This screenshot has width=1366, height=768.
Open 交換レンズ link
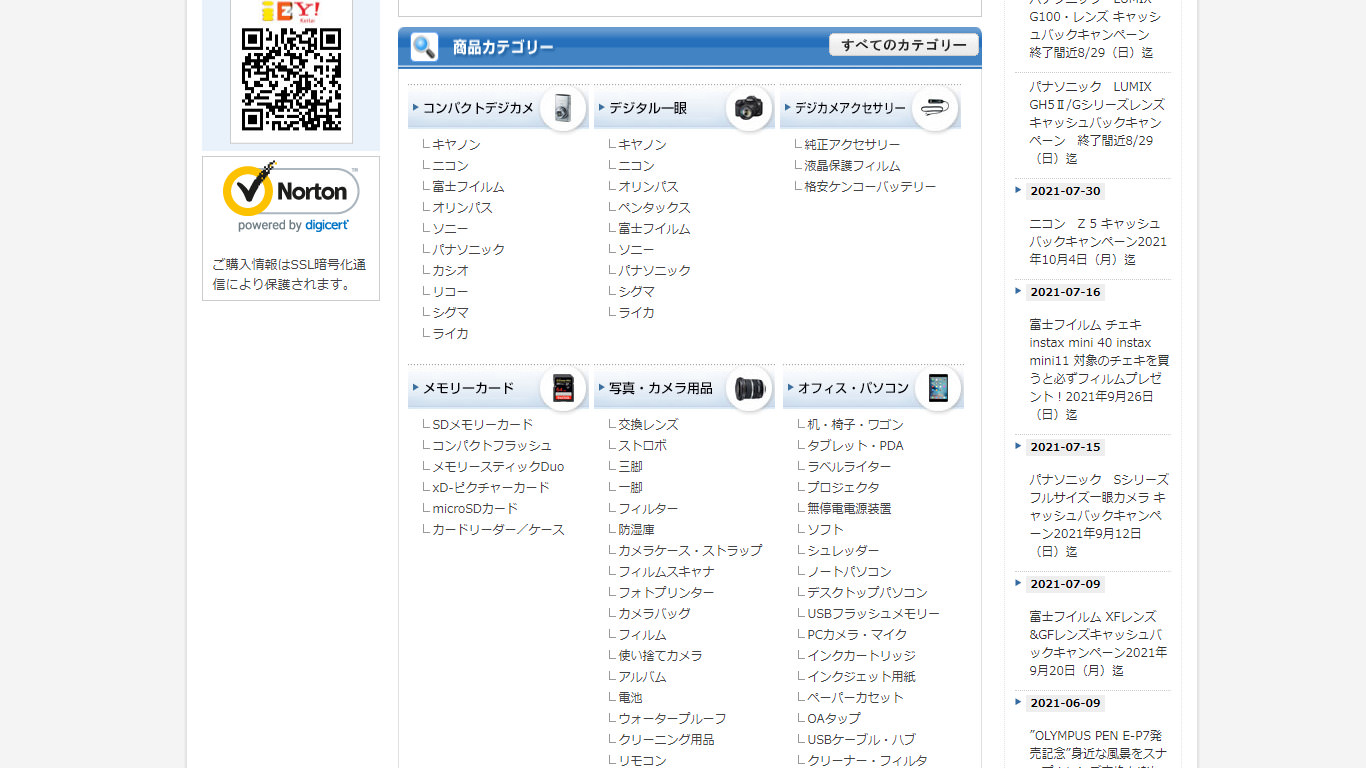648,425
